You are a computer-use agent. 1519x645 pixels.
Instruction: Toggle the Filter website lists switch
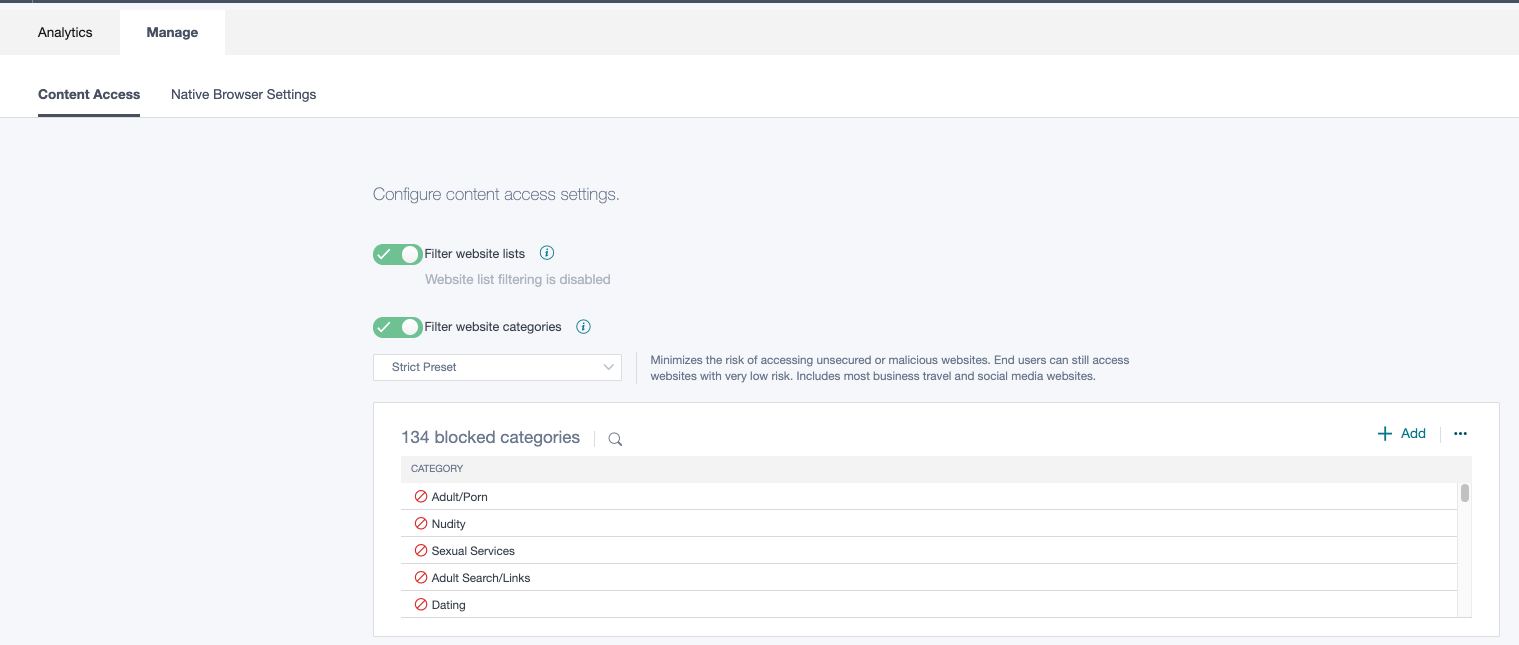click(397, 254)
